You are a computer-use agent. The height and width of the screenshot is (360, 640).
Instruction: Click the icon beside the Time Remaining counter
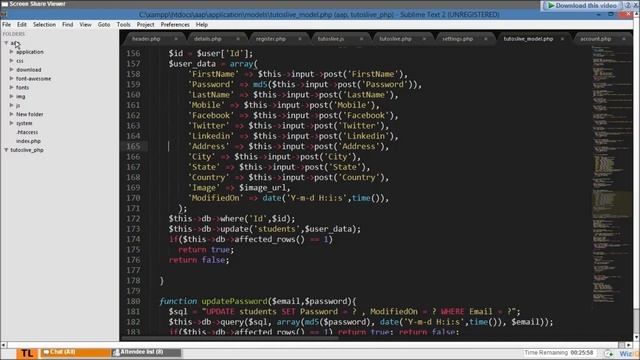[609, 353]
